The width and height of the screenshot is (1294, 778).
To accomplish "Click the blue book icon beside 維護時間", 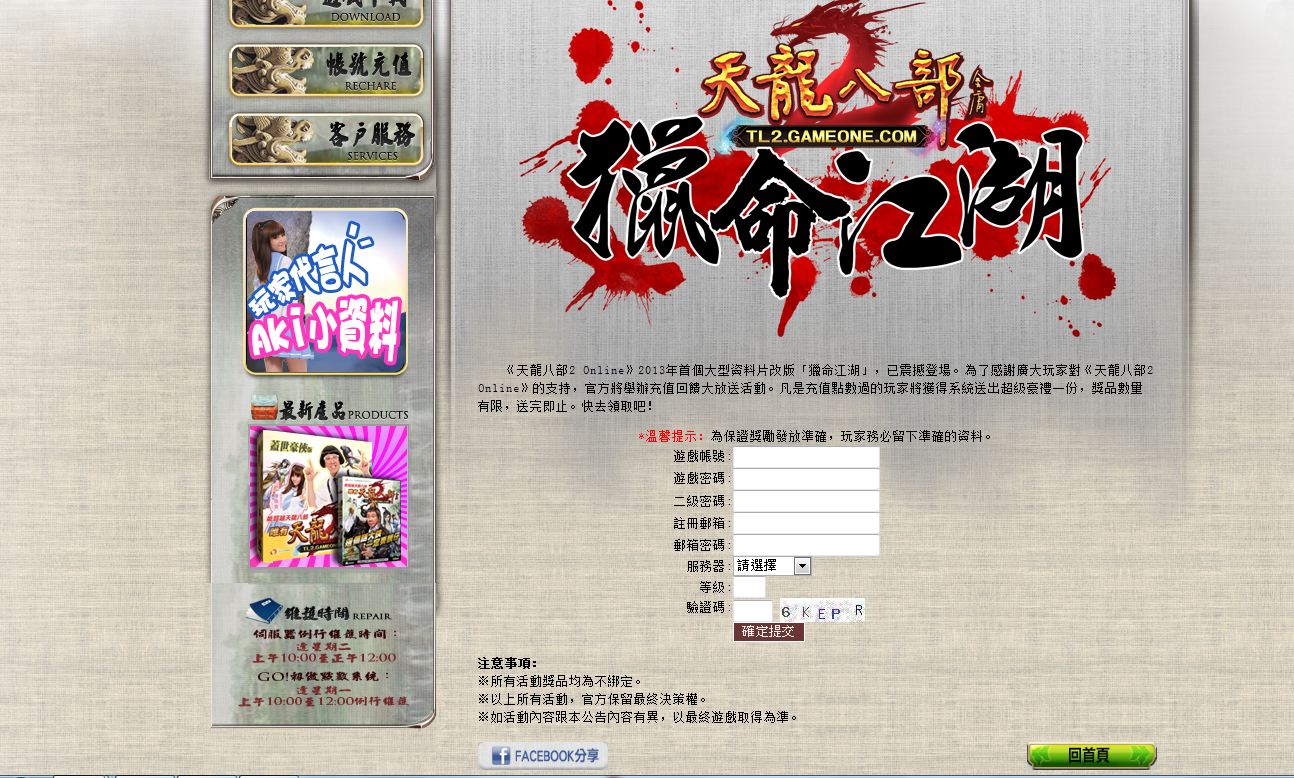I will point(264,611).
